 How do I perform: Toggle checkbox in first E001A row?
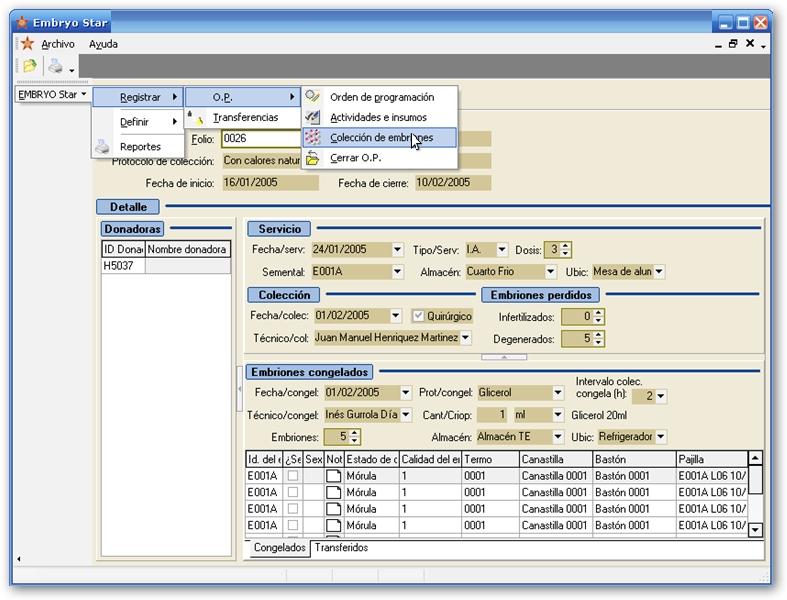click(x=293, y=475)
